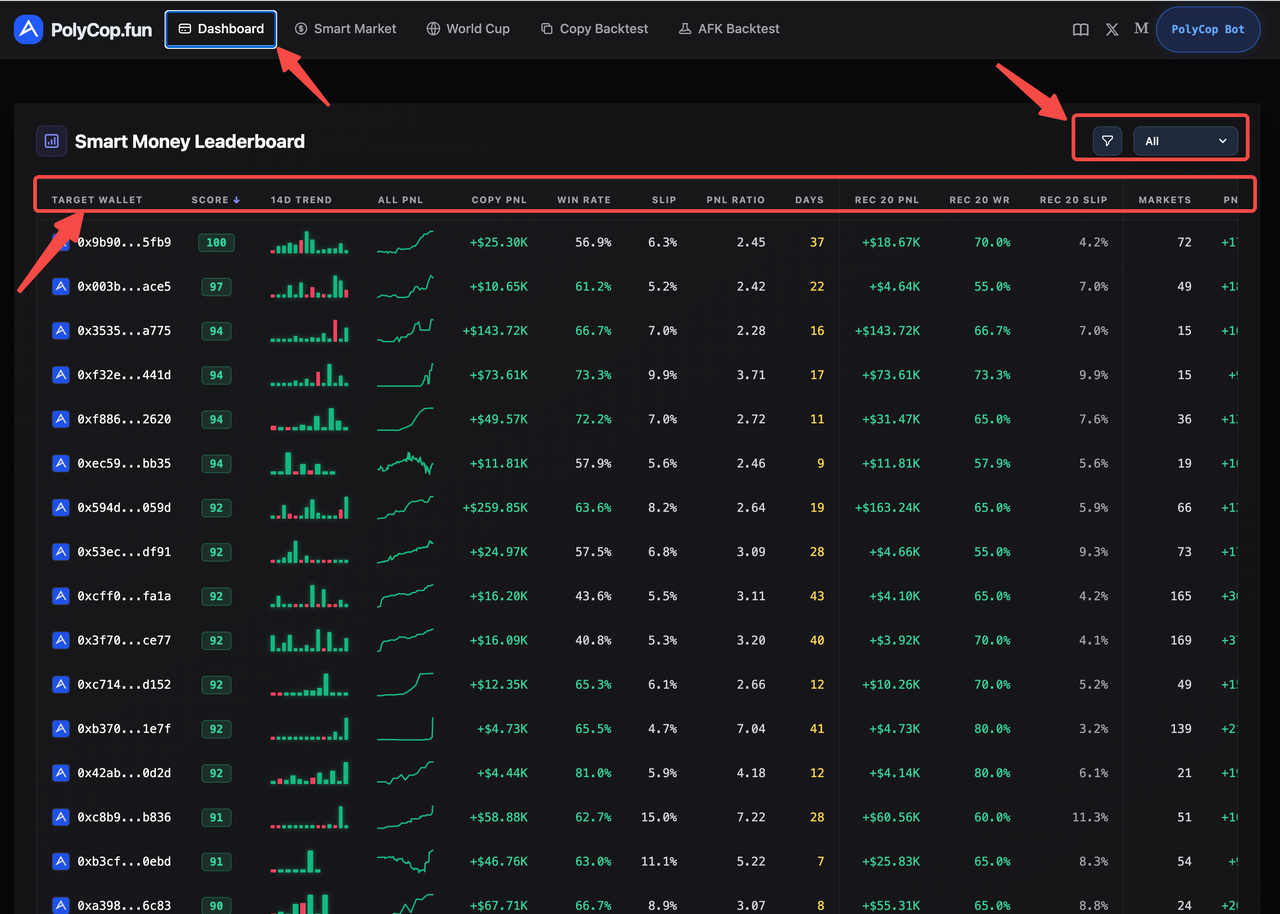This screenshot has width=1280, height=914.
Task: Visit the X social link icon
Action: click(x=1112, y=29)
